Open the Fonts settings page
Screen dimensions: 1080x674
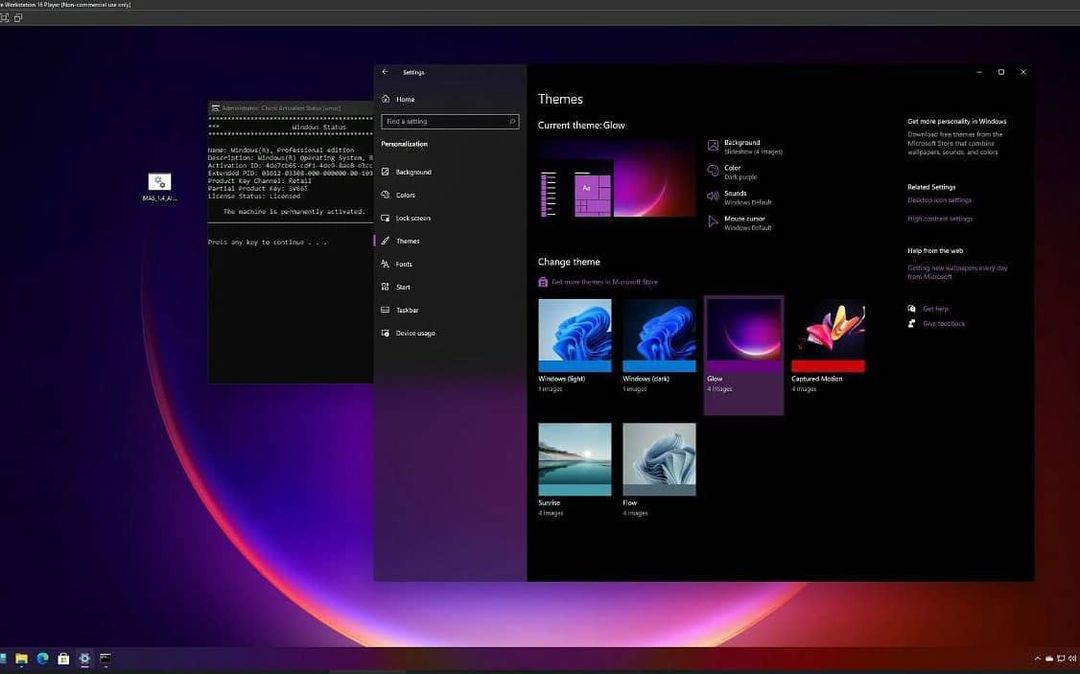point(404,264)
